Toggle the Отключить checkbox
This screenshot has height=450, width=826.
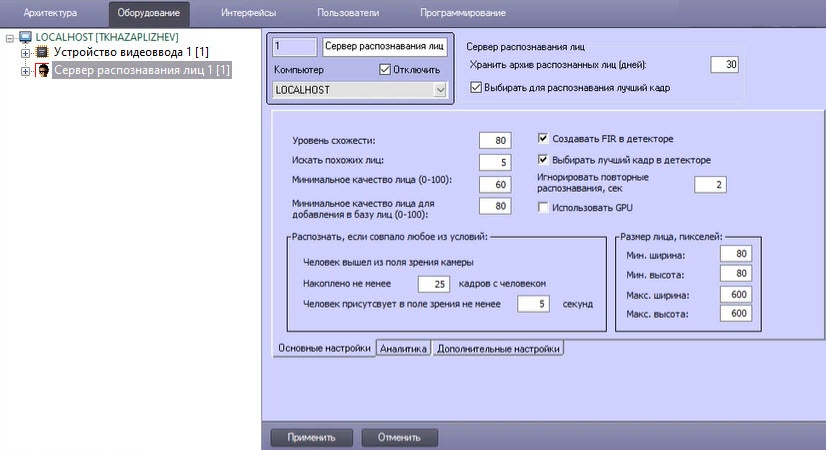coord(386,70)
